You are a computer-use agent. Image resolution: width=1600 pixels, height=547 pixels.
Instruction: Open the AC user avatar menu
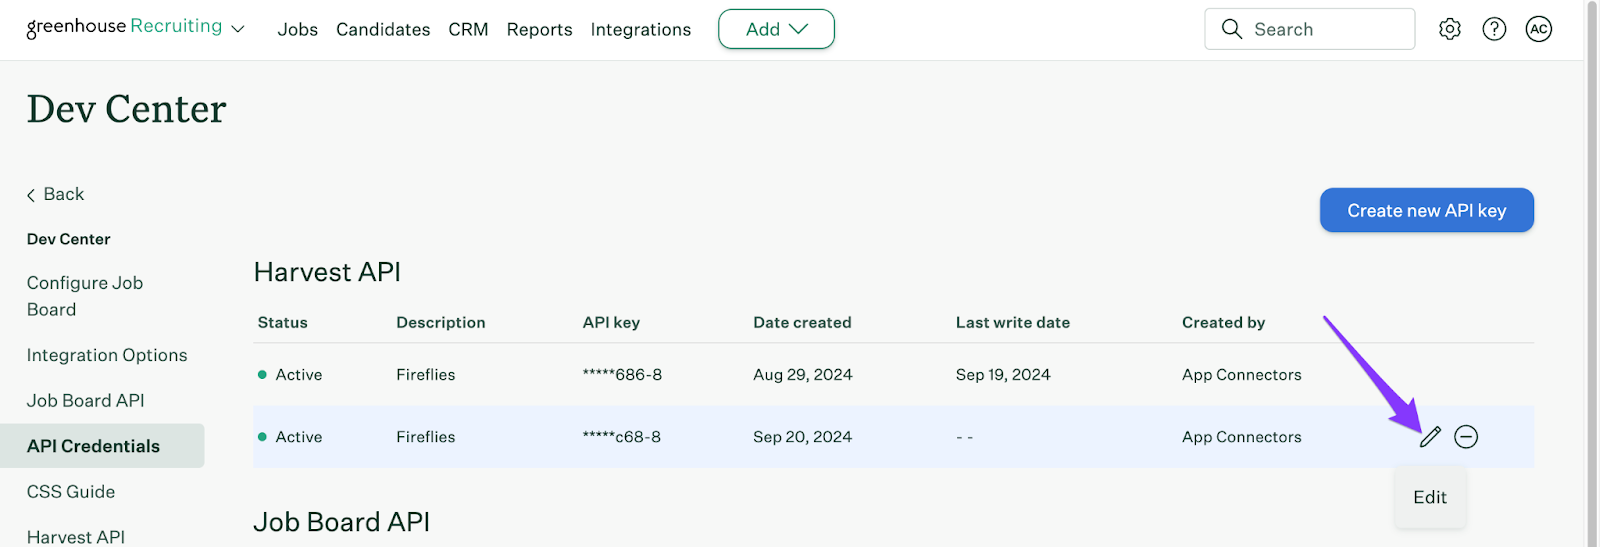click(x=1539, y=29)
